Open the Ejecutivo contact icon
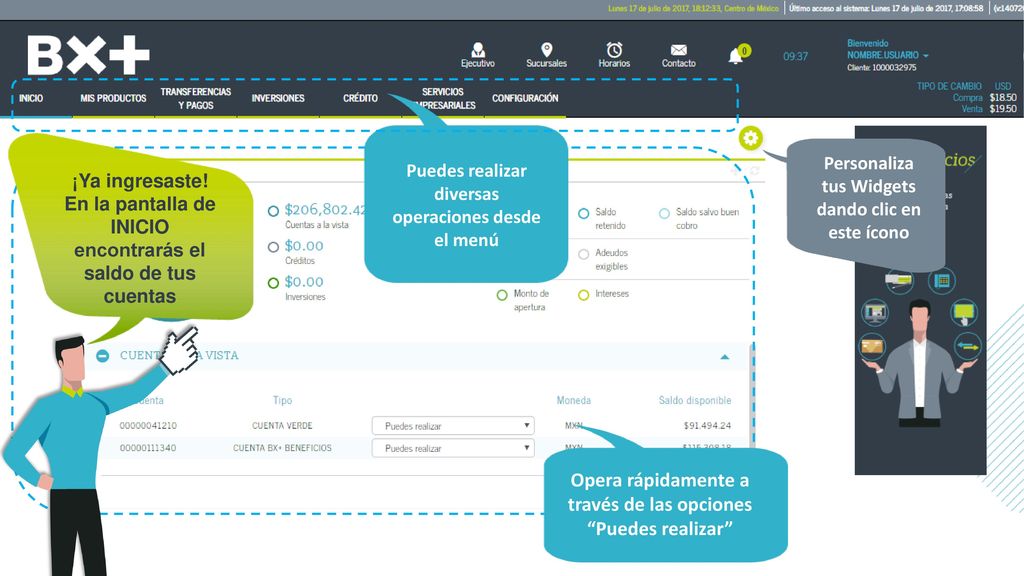This screenshot has width=1024, height=576. click(478, 50)
